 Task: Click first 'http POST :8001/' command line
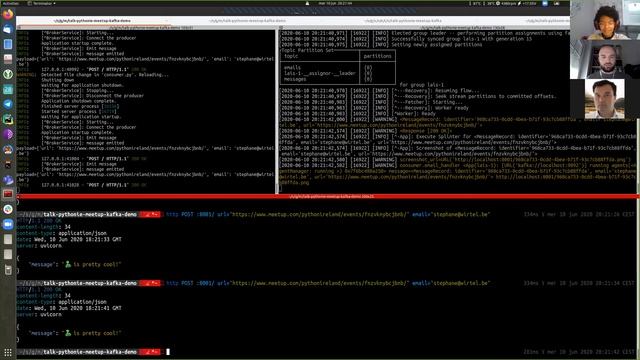coord(328,214)
